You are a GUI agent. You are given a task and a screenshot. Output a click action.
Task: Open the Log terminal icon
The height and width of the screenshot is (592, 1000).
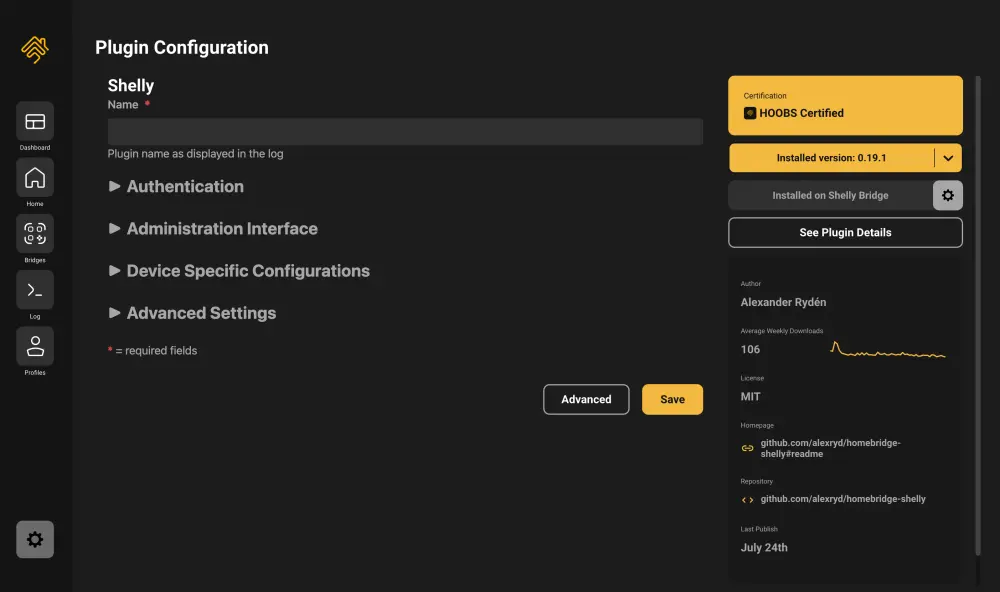[35, 290]
